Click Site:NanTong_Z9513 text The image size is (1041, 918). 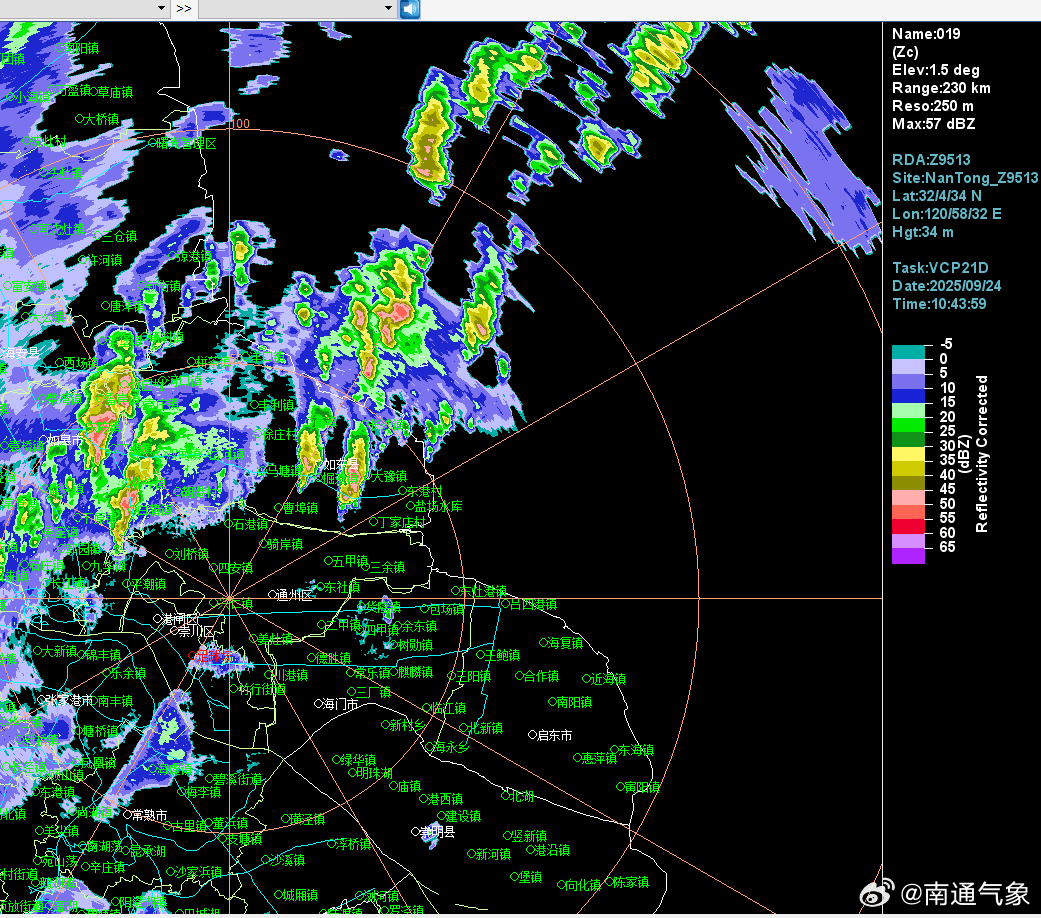[965, 177]
